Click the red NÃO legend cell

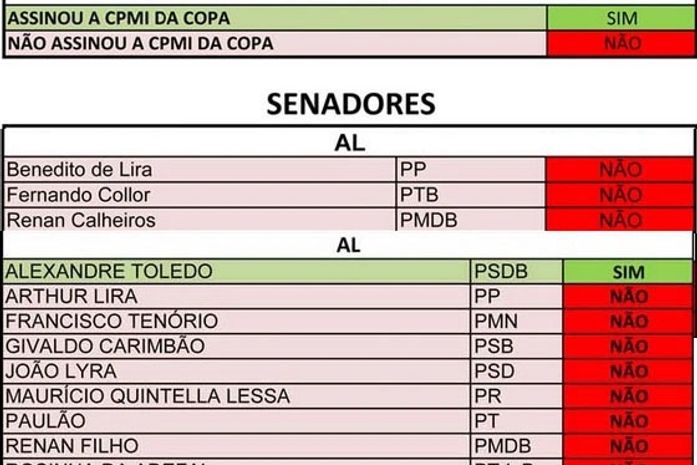pos(621,43)
